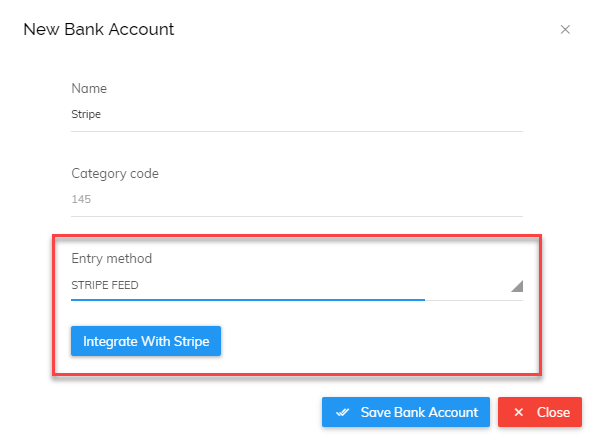Open Entry method dropdown via triangle arrow

[517, 286]
